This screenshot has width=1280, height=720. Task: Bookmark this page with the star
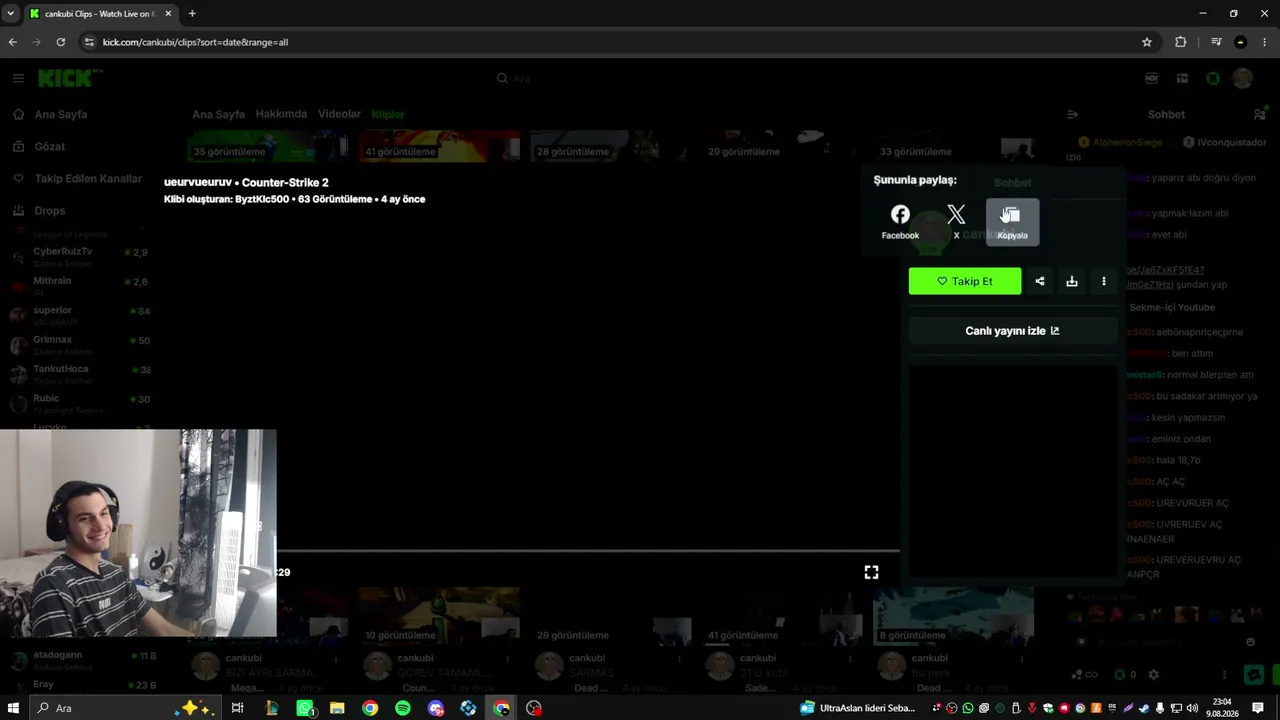[x=1147, y=42]
